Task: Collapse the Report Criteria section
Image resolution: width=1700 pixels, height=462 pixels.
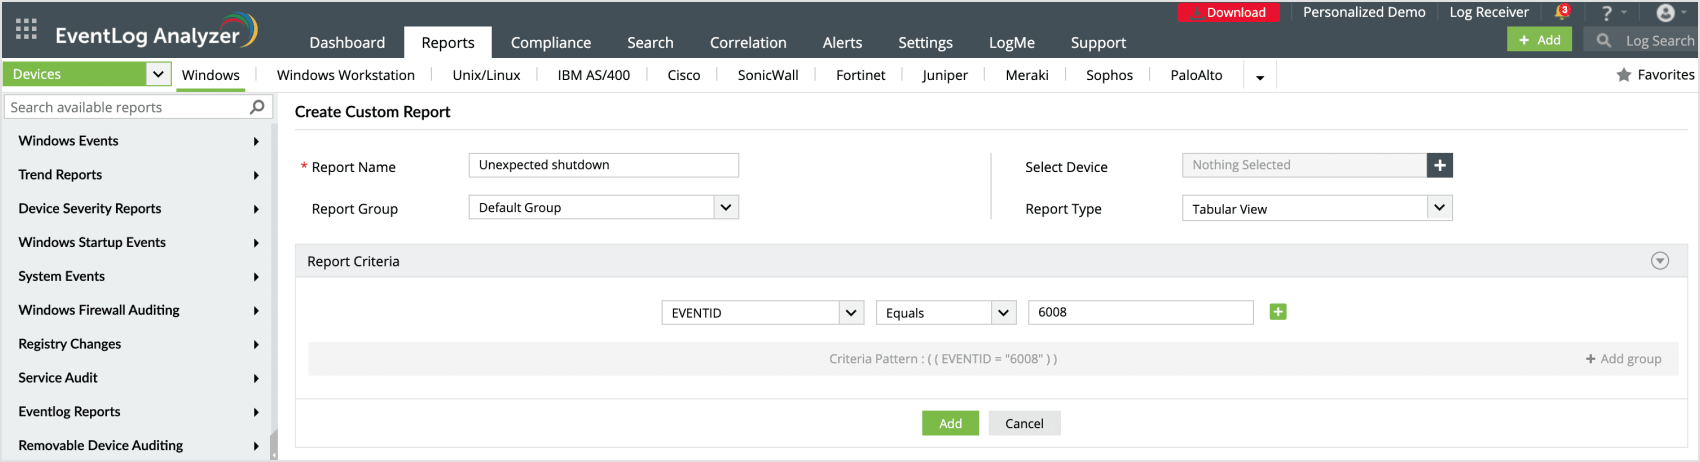Action: pos(1659,261)
